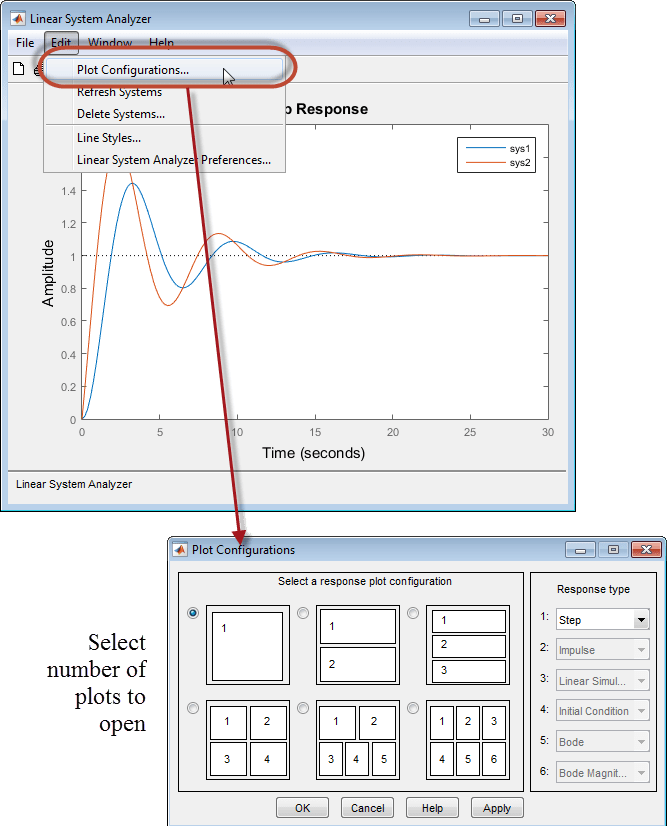Open the Step response type dropdown
671x826 pixels.
(603, 620)
